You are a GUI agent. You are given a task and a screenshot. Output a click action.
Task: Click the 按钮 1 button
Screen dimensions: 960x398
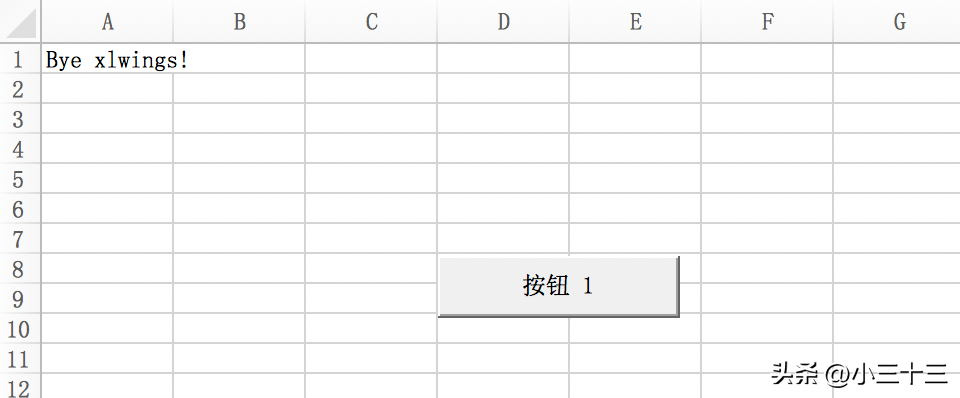558,286
